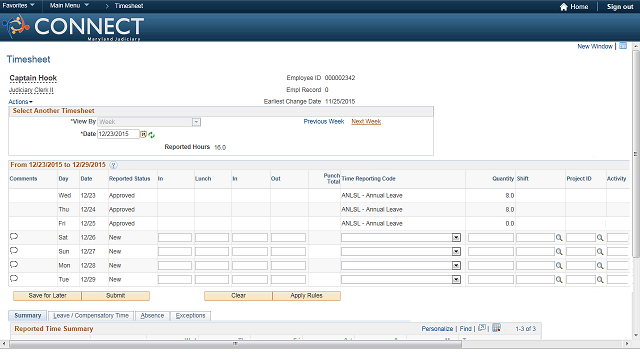Expand the Actions menu under the employee name
This screenshot has height=360, width=640.
(20, 102)
